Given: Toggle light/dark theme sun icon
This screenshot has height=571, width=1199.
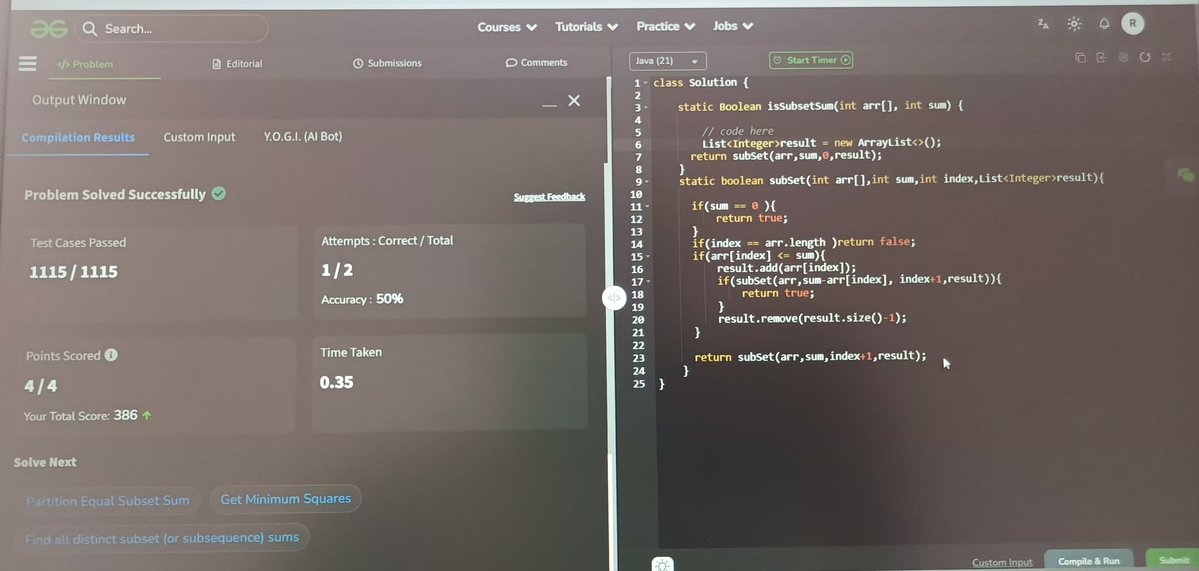Looking at the screenshot, I should click(x=1074, y=24).
